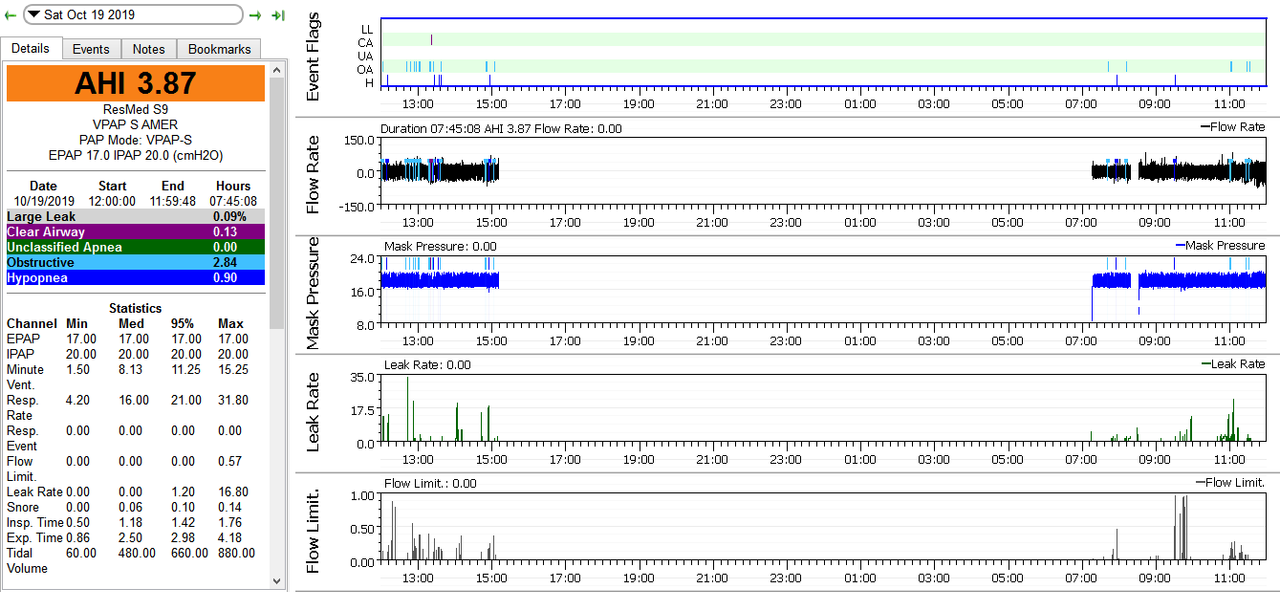Click the Clear Airway index value 0.13

tap(225, 232)
